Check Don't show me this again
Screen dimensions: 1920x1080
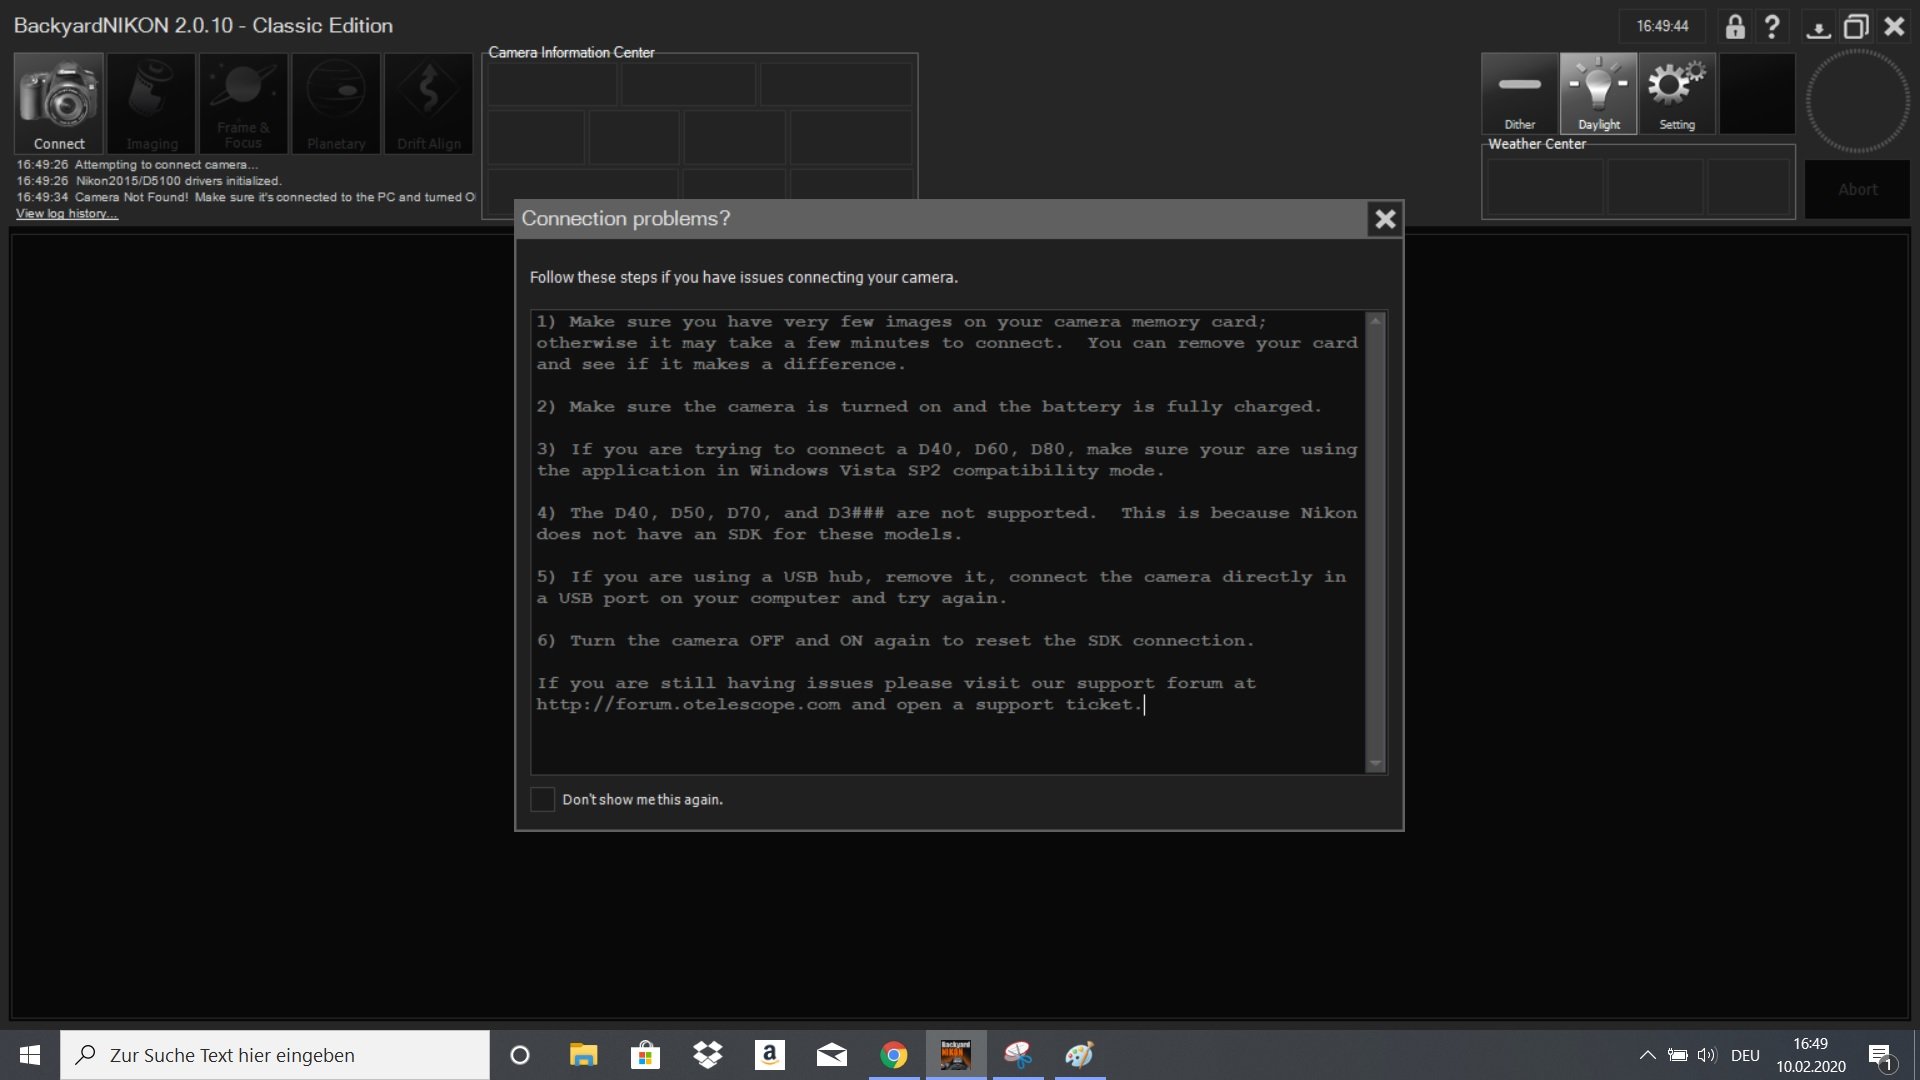click(x=542, y=799)
